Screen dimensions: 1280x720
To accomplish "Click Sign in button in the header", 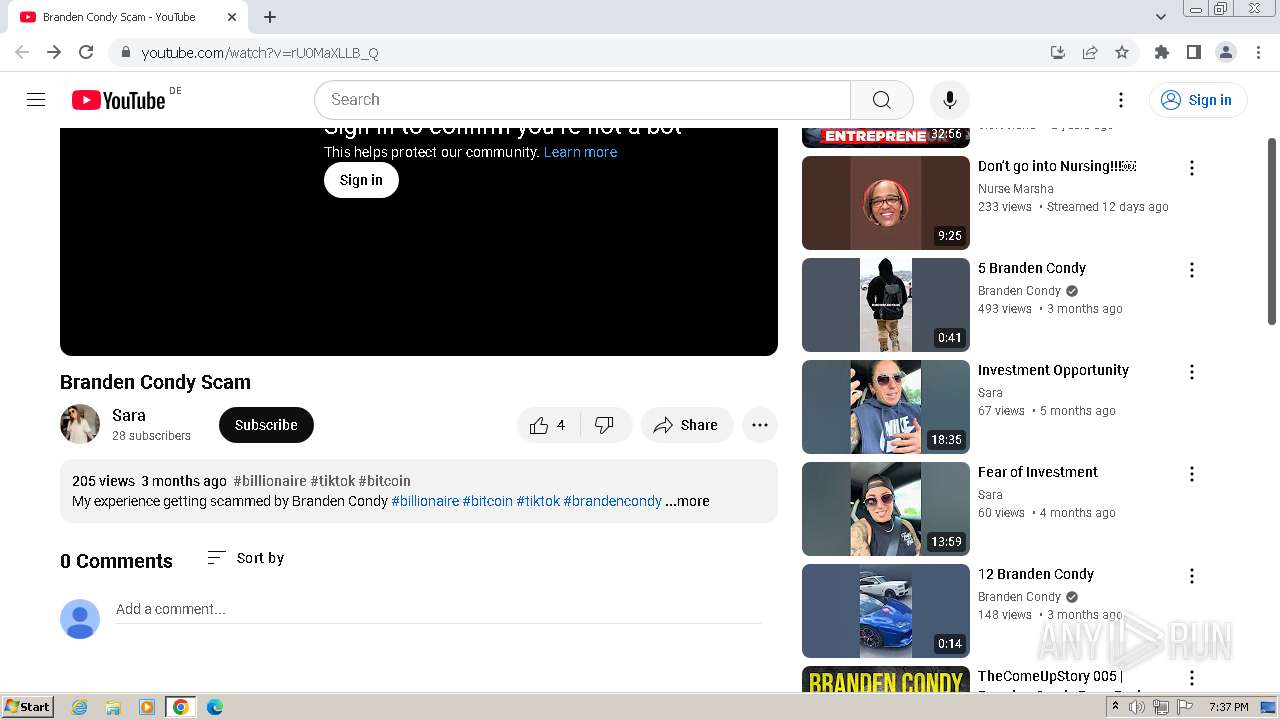I will coord(1197,100).
